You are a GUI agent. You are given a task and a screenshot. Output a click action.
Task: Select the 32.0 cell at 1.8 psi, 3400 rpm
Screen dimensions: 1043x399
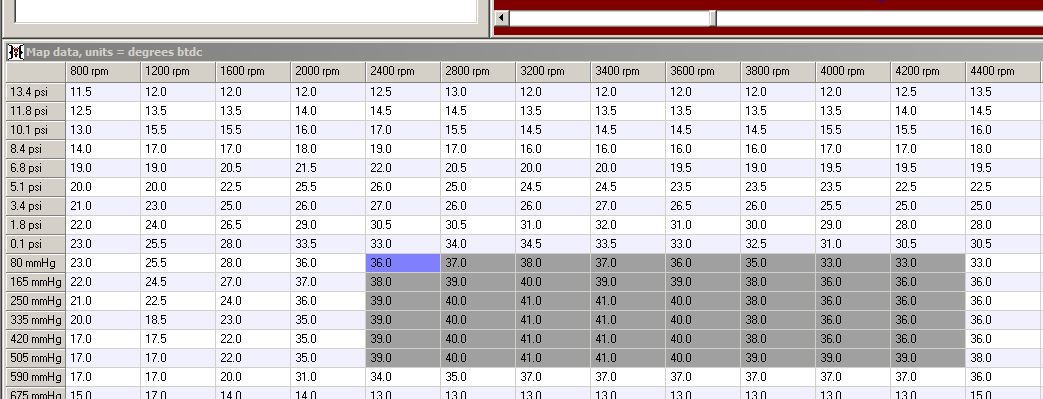[x=628, y=225]
